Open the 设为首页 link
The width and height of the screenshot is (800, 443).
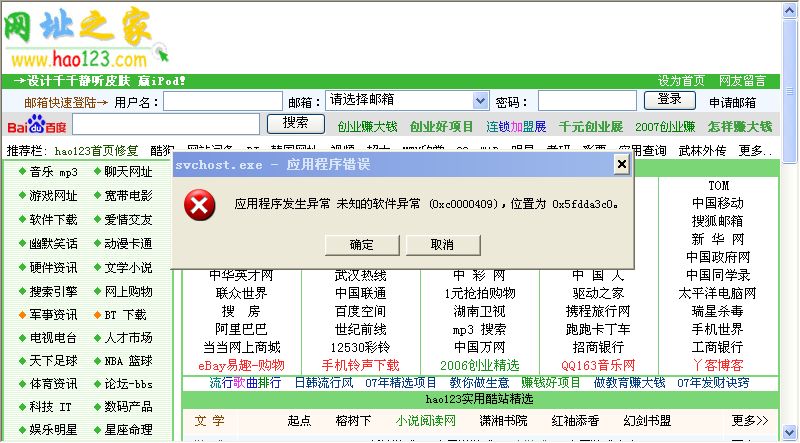click(x=681, y=81)
